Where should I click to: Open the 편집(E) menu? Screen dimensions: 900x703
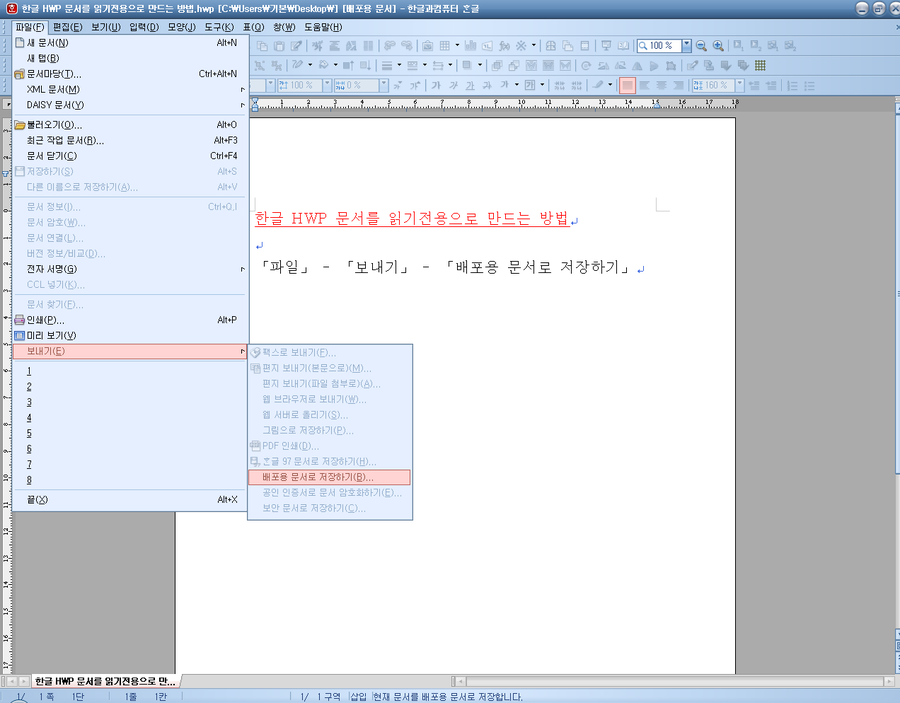pos(67,27)
